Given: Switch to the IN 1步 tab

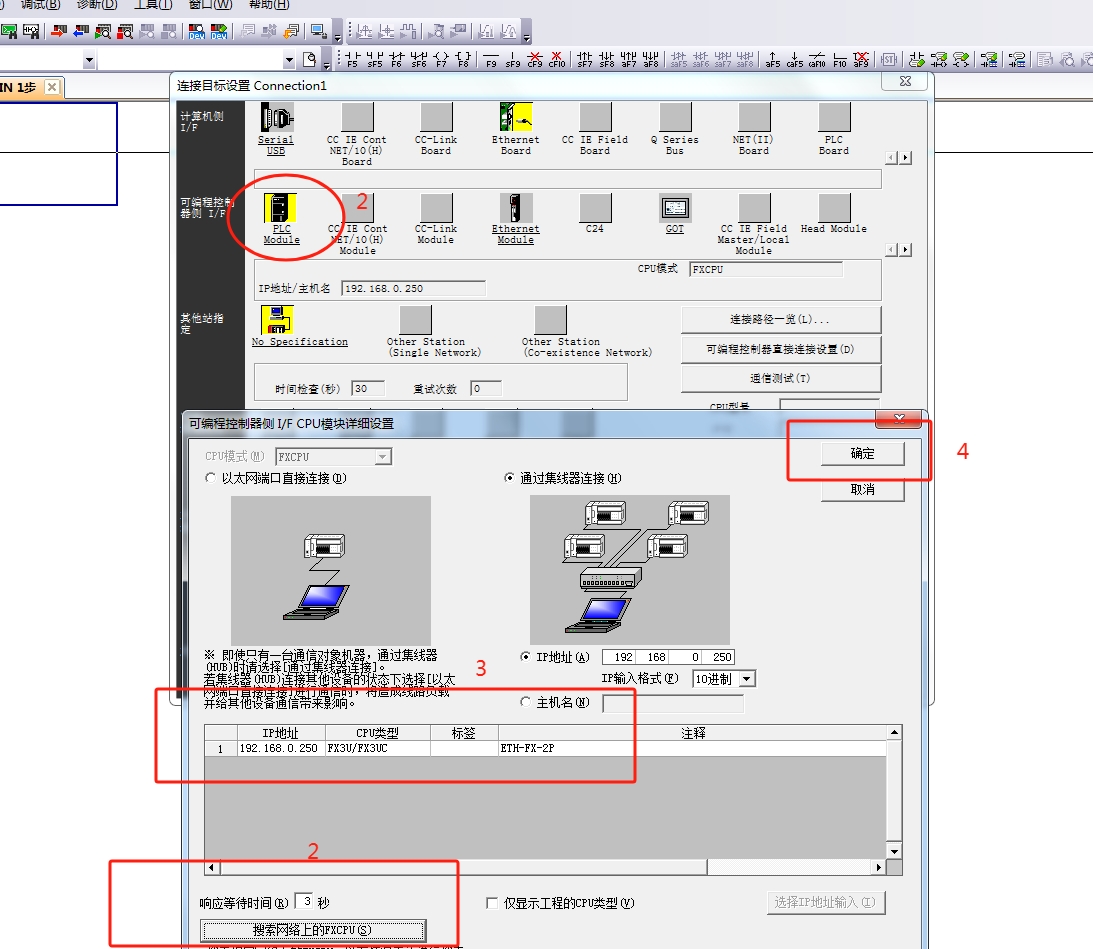Looking at the screenshot, I should point(20,88).
